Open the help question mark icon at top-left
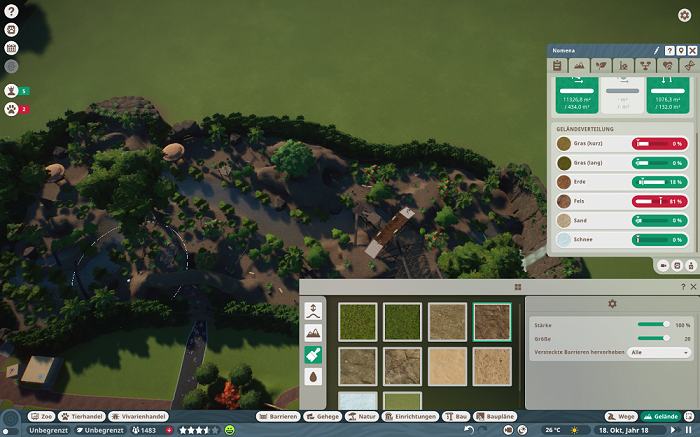This screenshot has height=437, width=700. (11, 11)
